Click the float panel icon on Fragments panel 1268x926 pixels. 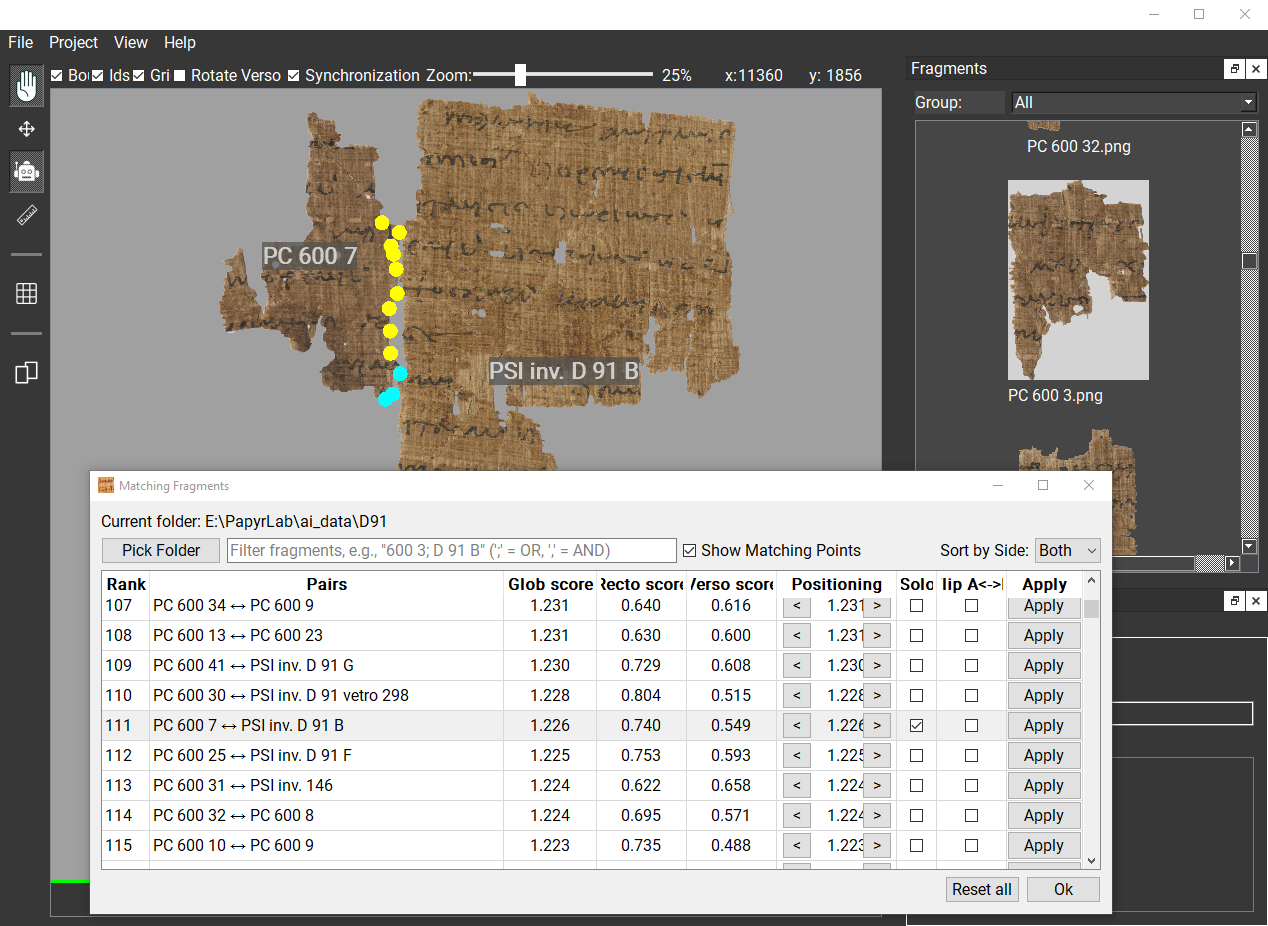pos(1234,68)
